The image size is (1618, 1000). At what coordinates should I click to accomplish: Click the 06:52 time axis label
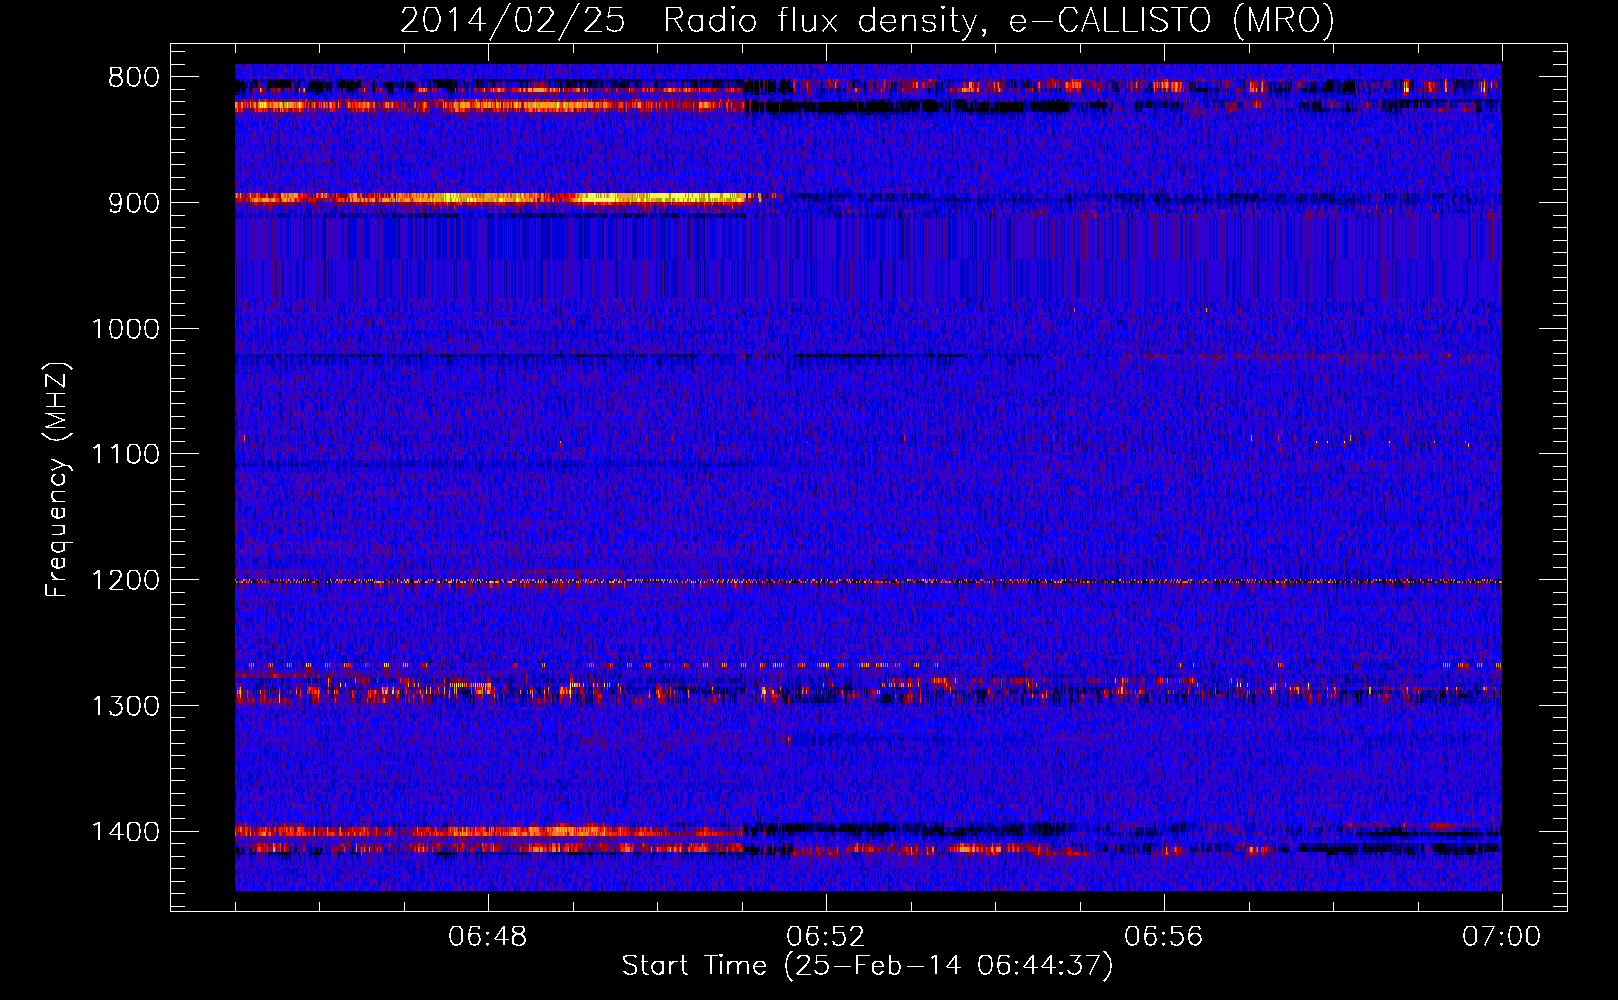tap(826, 937)
